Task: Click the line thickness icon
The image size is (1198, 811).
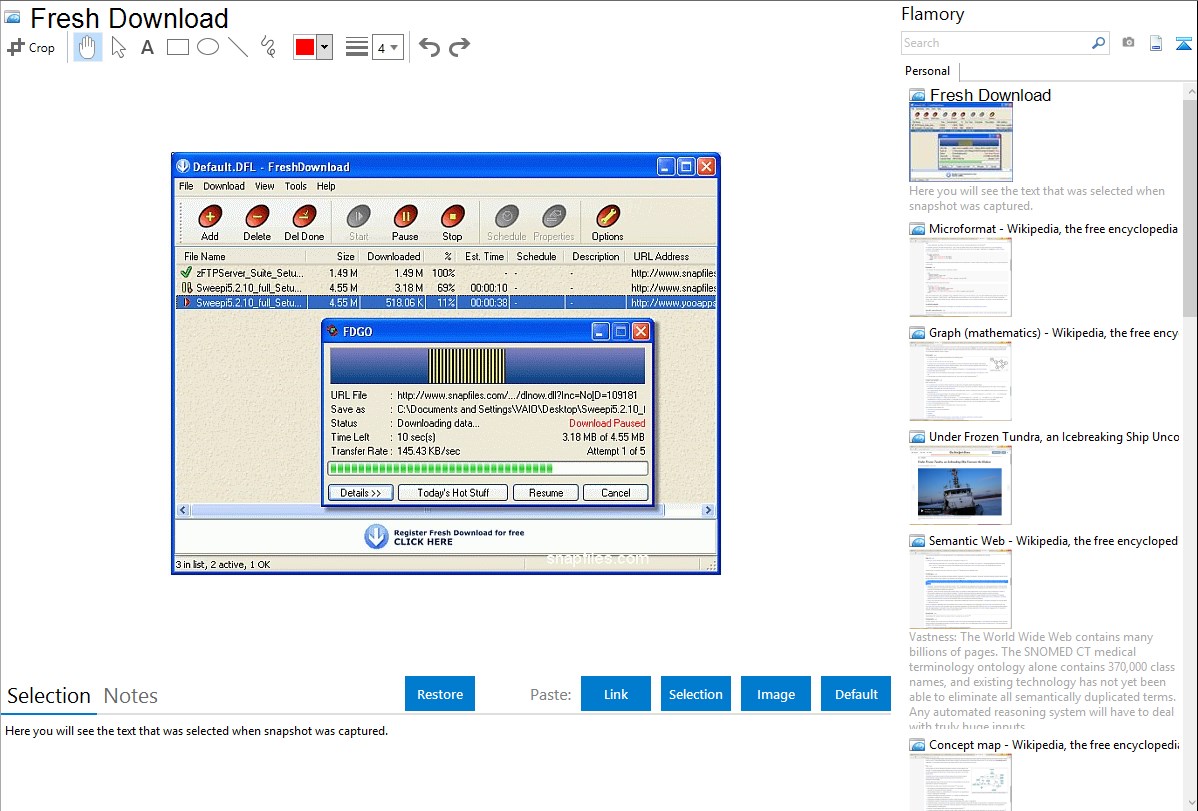Action: pyautogui.click(x=357, y=47)
